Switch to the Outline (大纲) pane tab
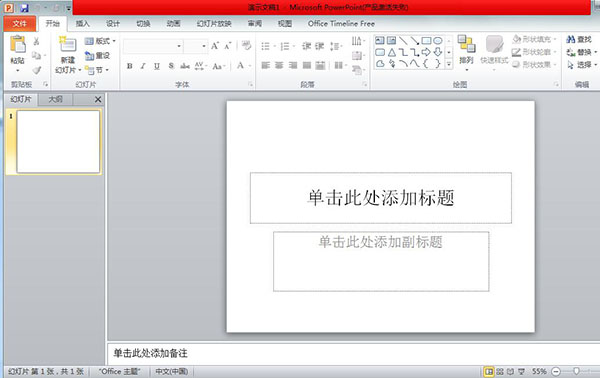Screen dimensions: 600x378 coord(55,99)
